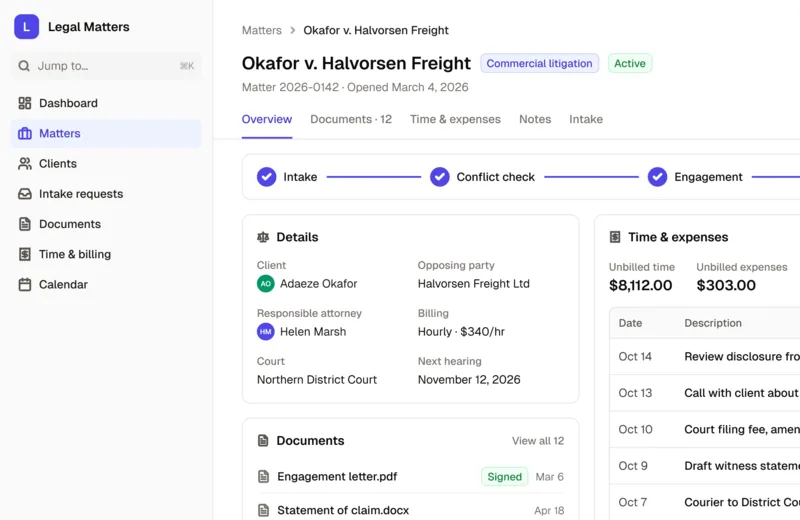Select the Oct 9 draft witness row

pos(705,466)
